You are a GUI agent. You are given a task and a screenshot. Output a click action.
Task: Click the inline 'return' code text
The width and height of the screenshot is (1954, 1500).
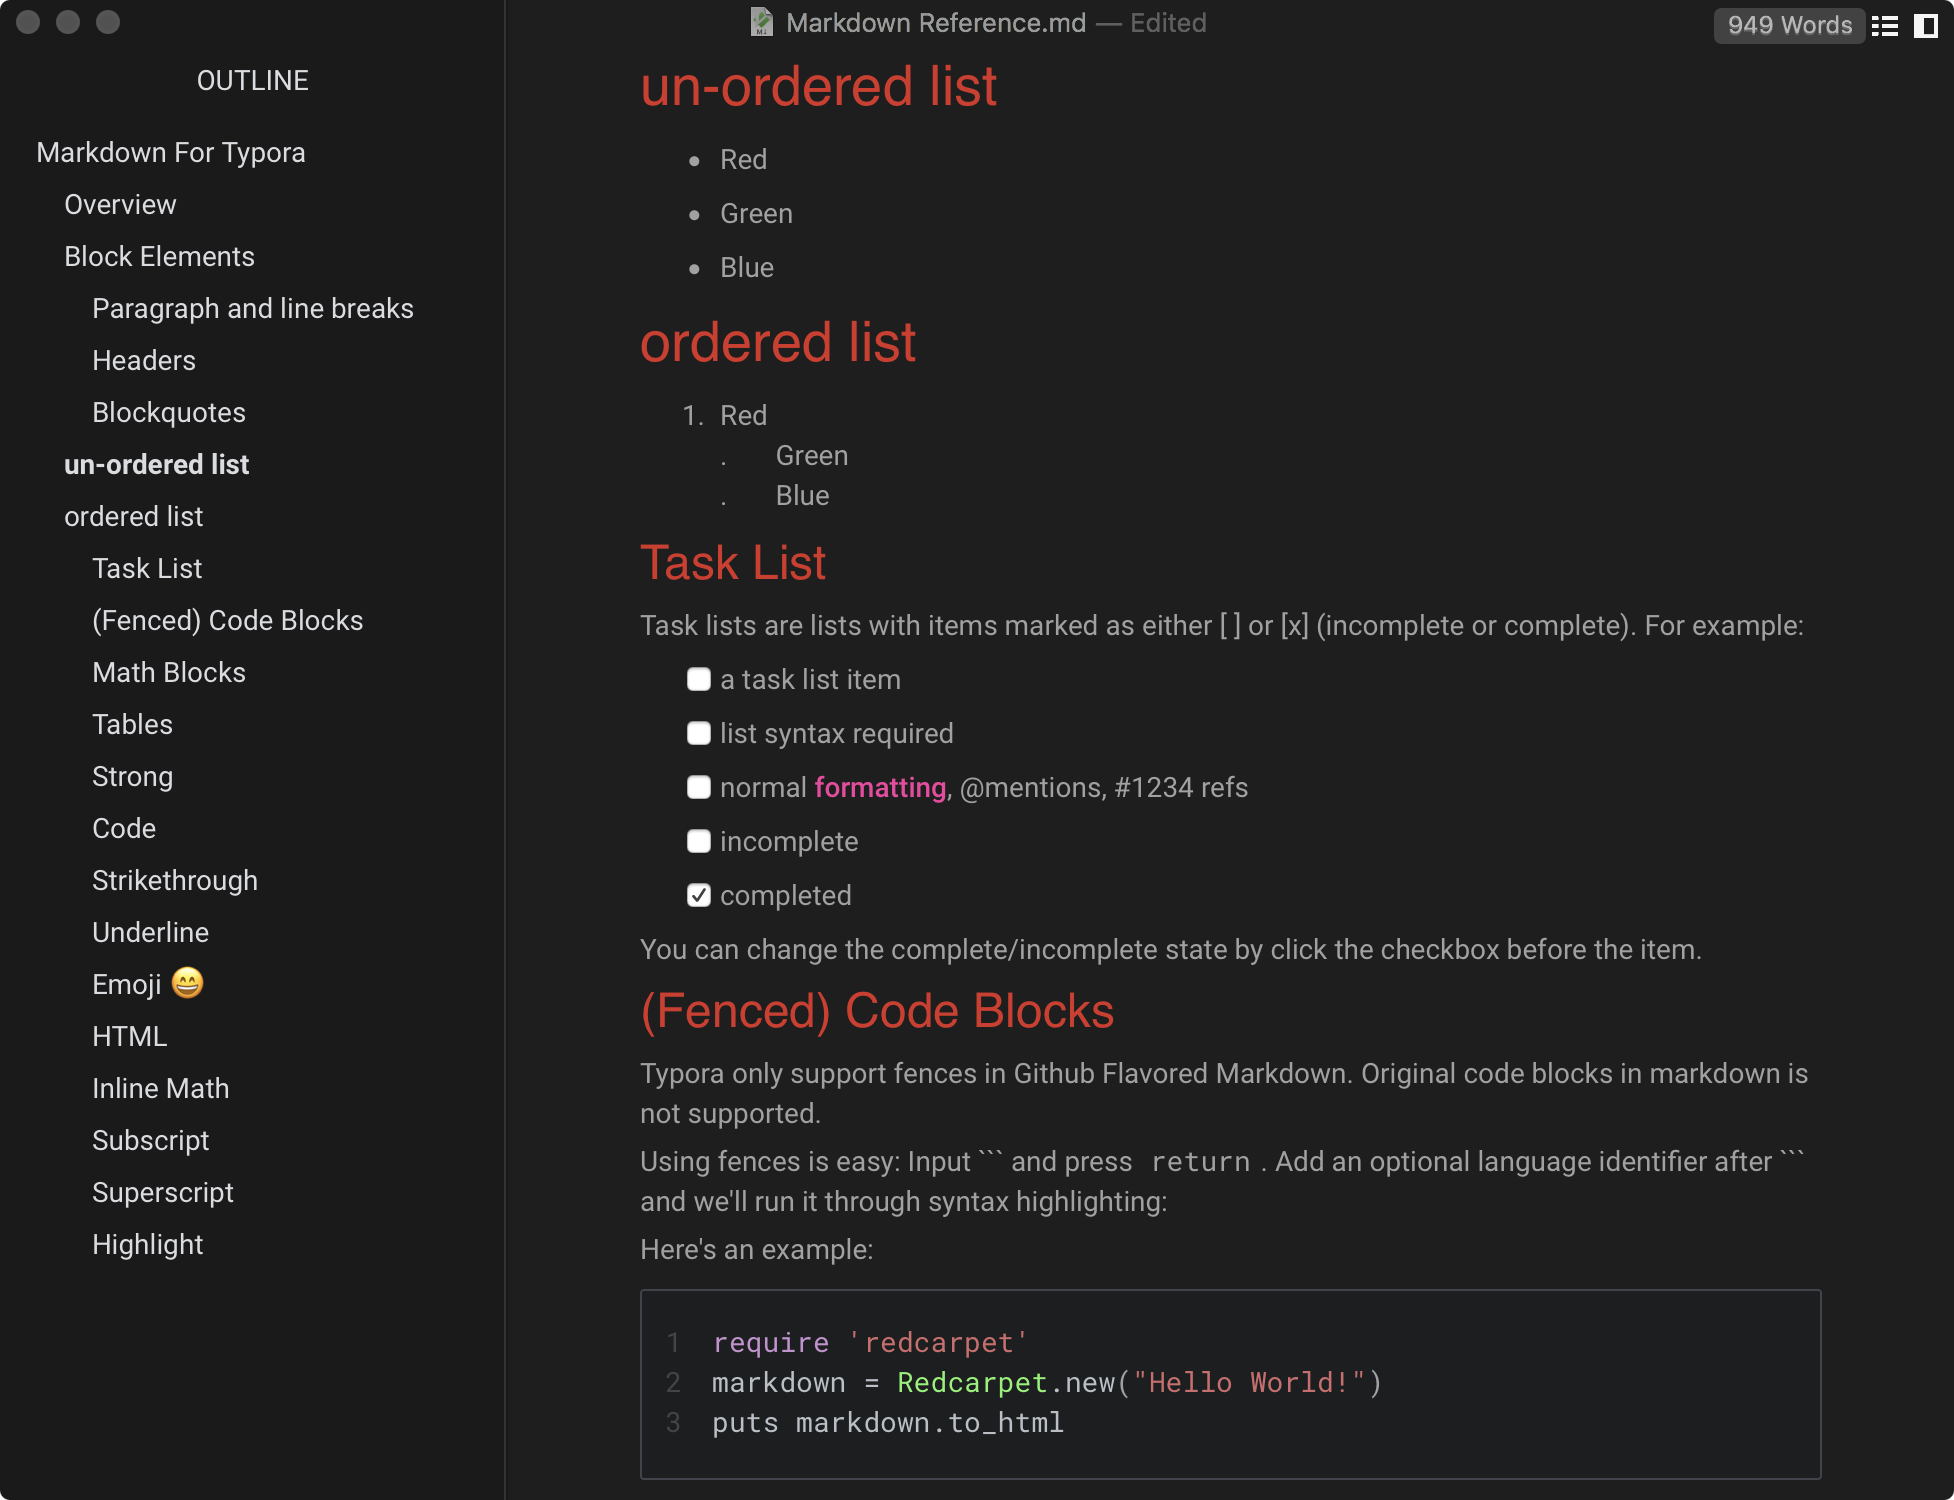[x=1200, y=1162]
